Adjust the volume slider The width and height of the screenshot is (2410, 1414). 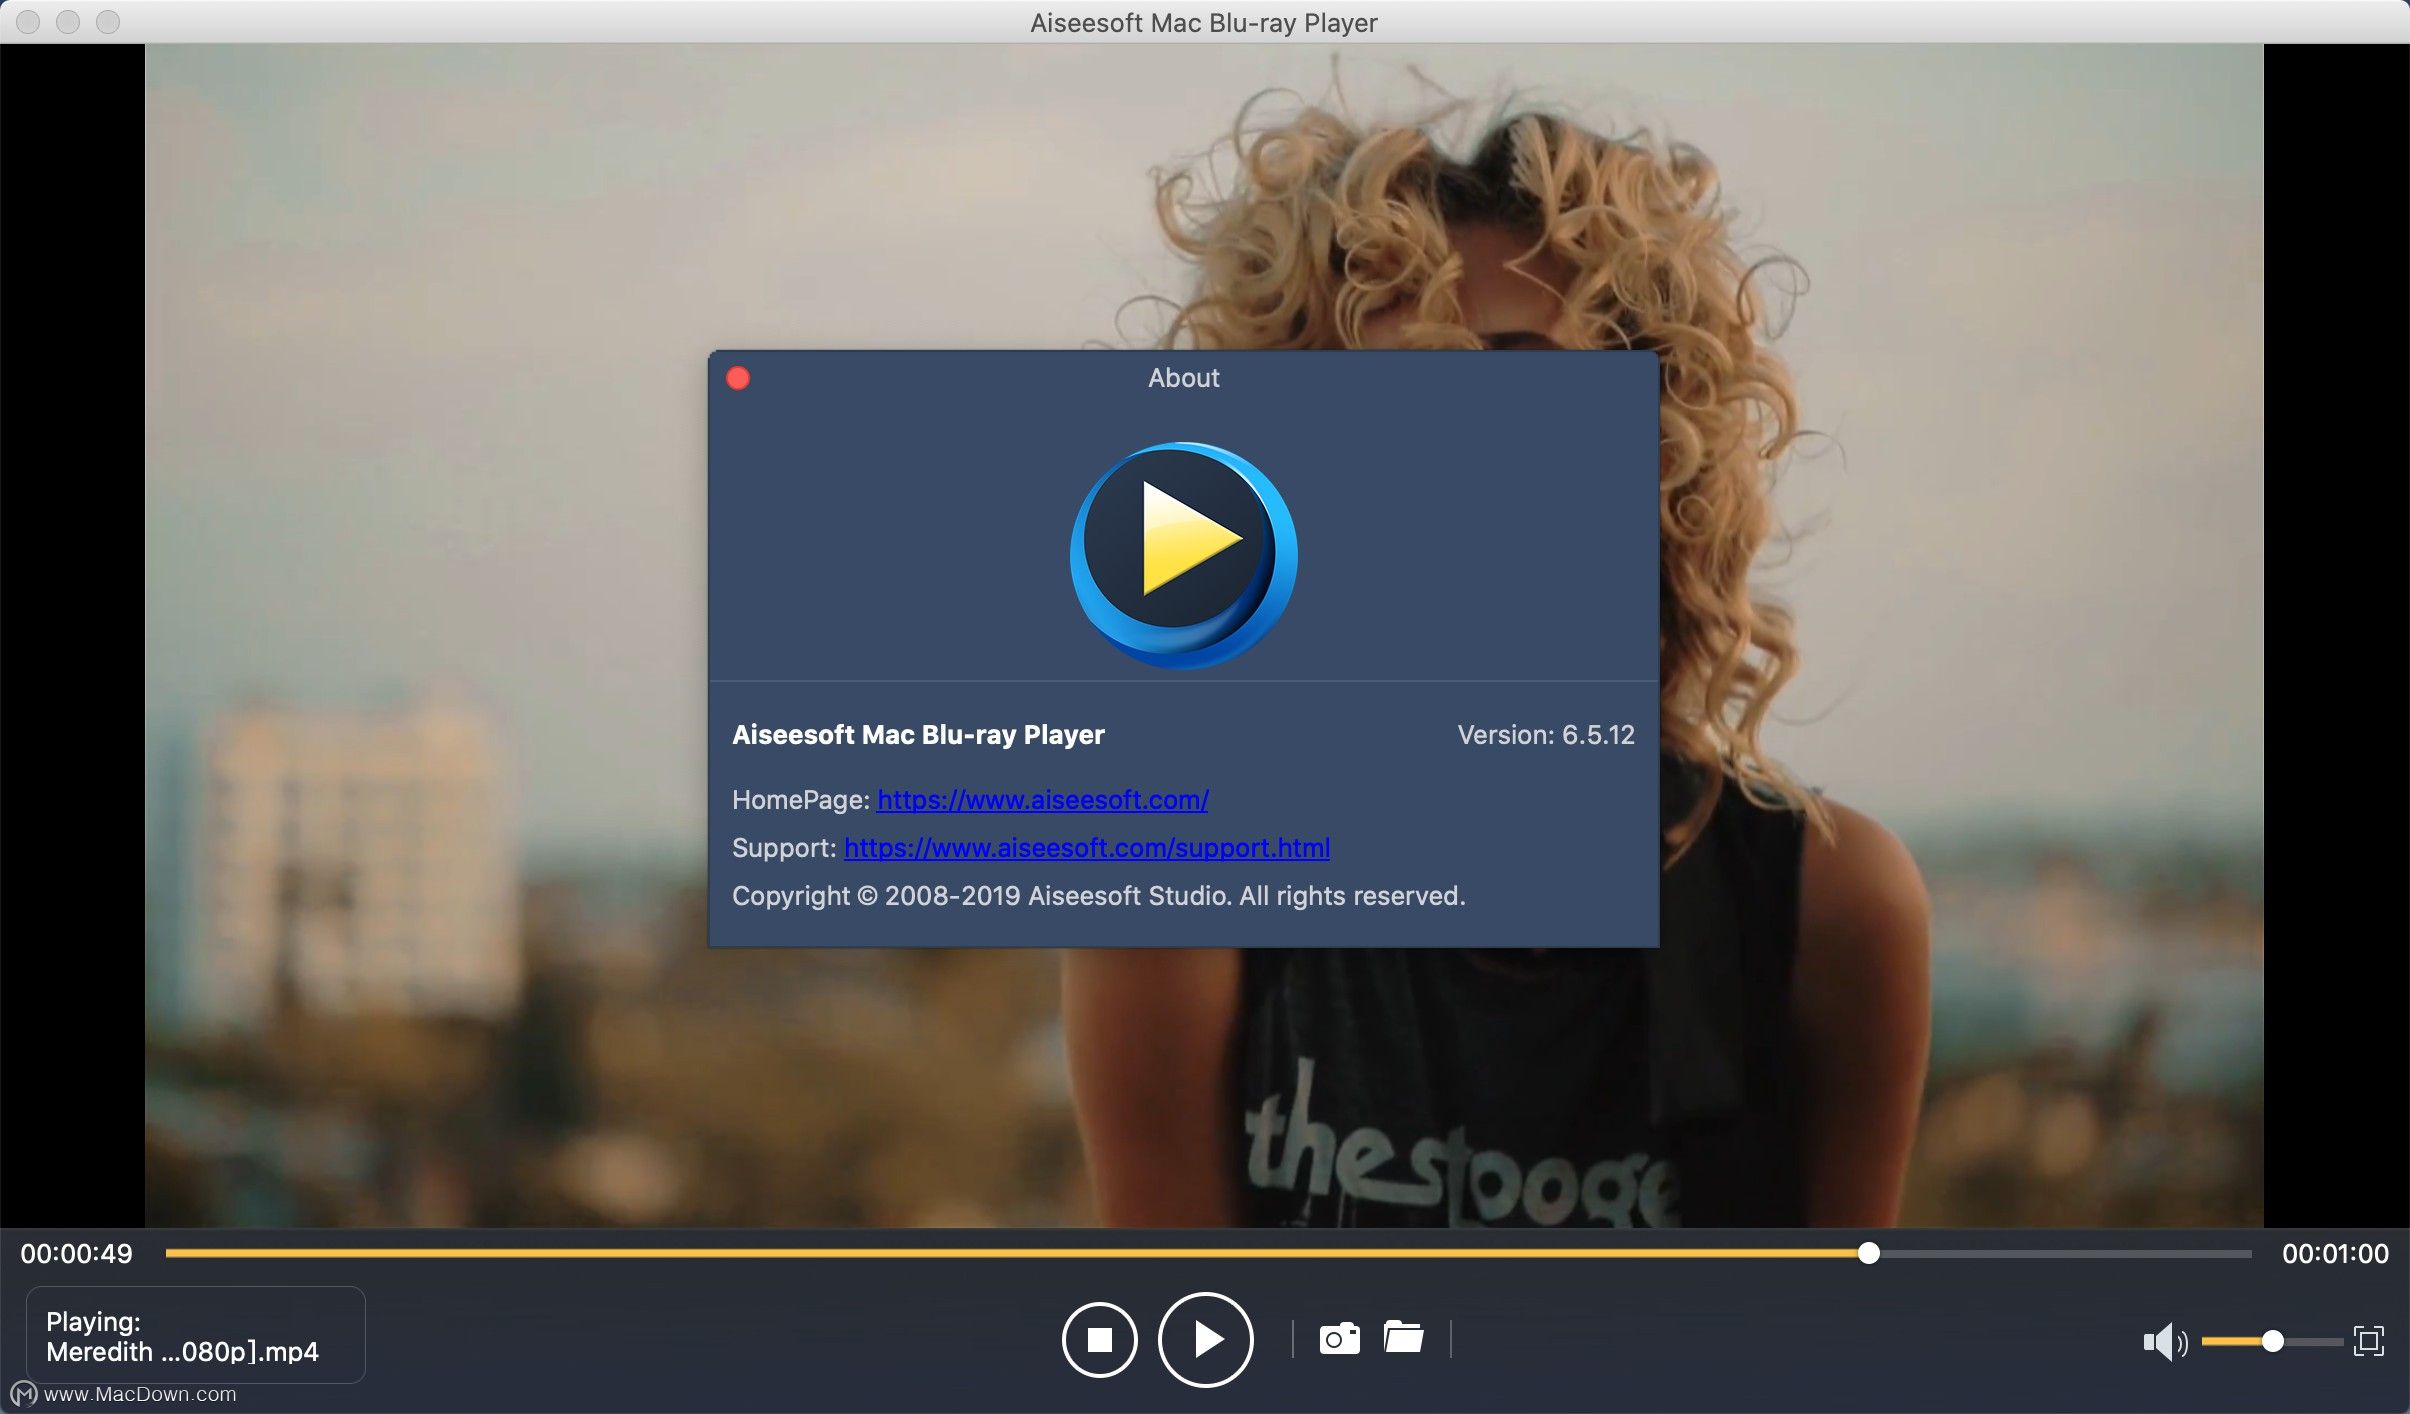coord(2271,1341)
